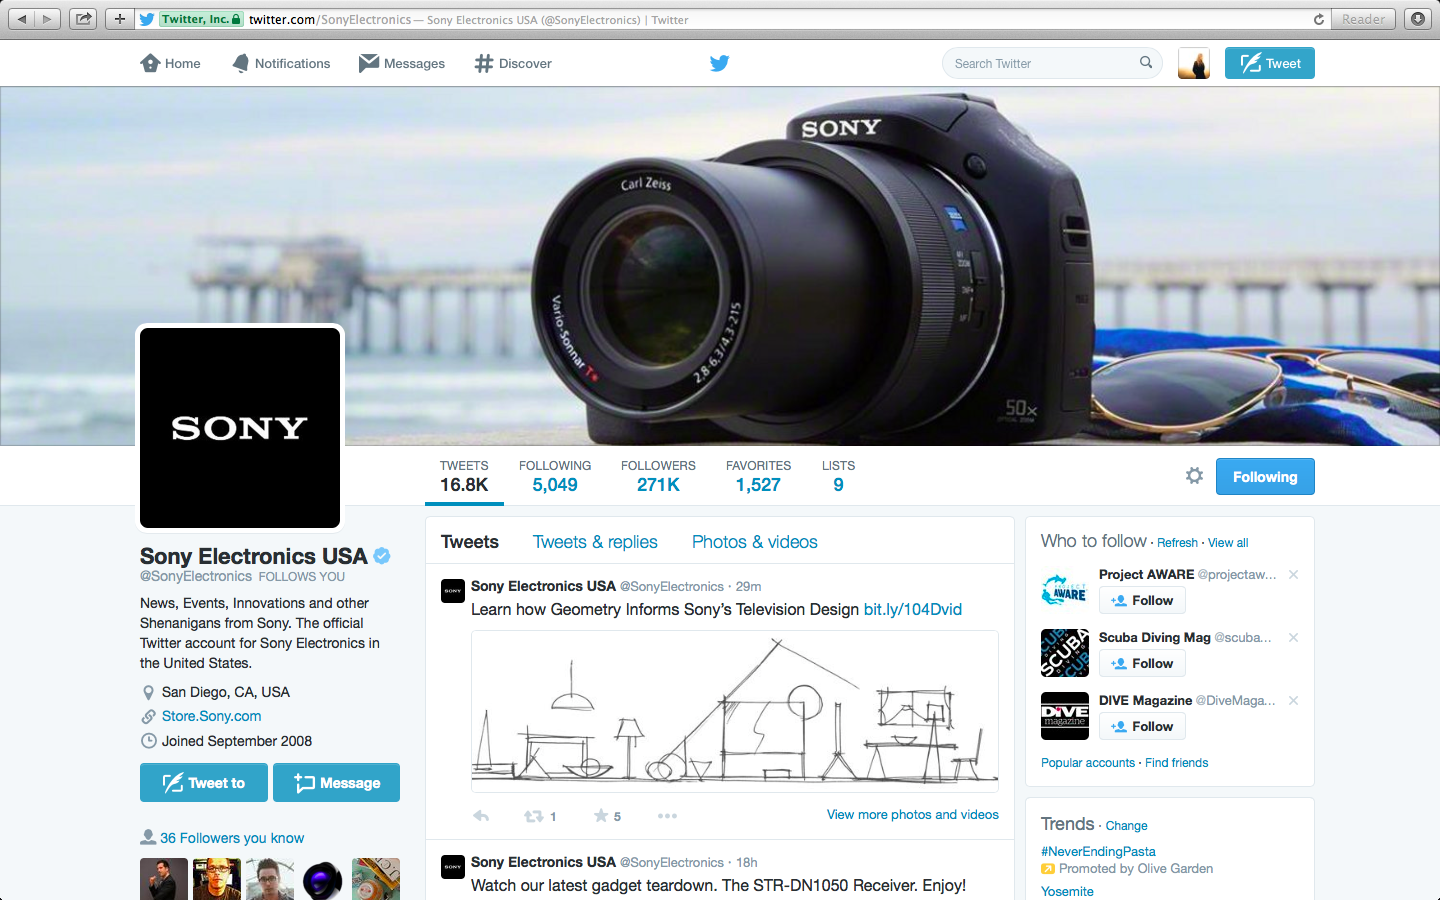View the Tweets count 16.8K
Viewport: 1440px width, 900px height.
coord(464,477)
